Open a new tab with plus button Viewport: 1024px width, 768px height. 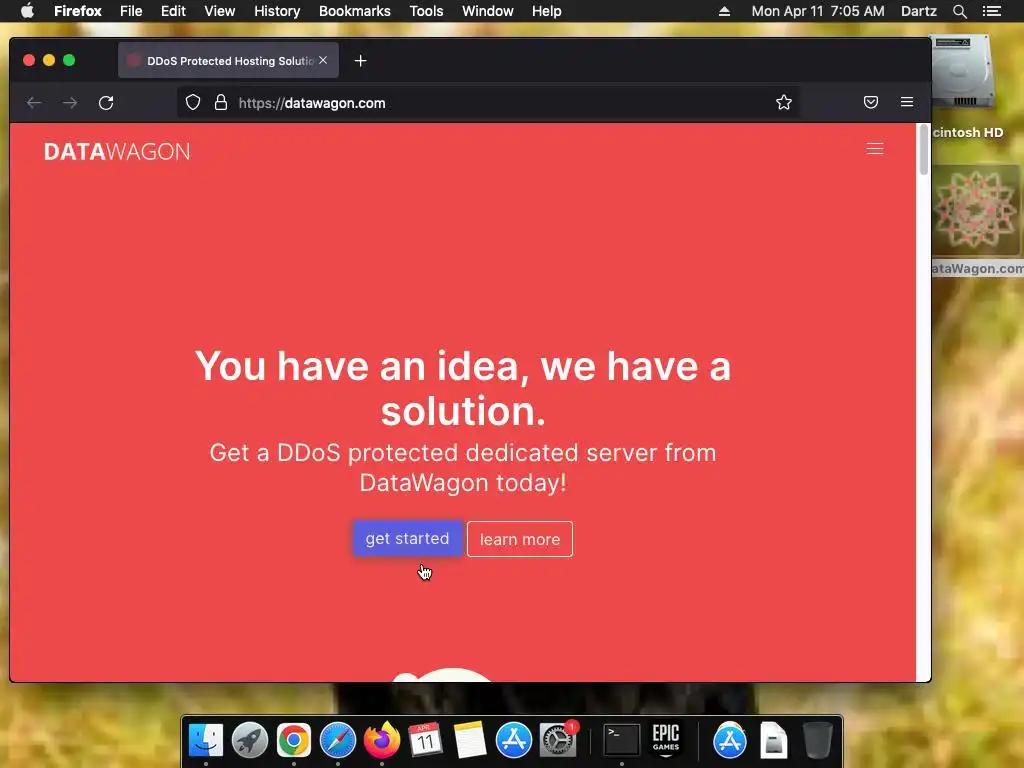tap(360, 61)
